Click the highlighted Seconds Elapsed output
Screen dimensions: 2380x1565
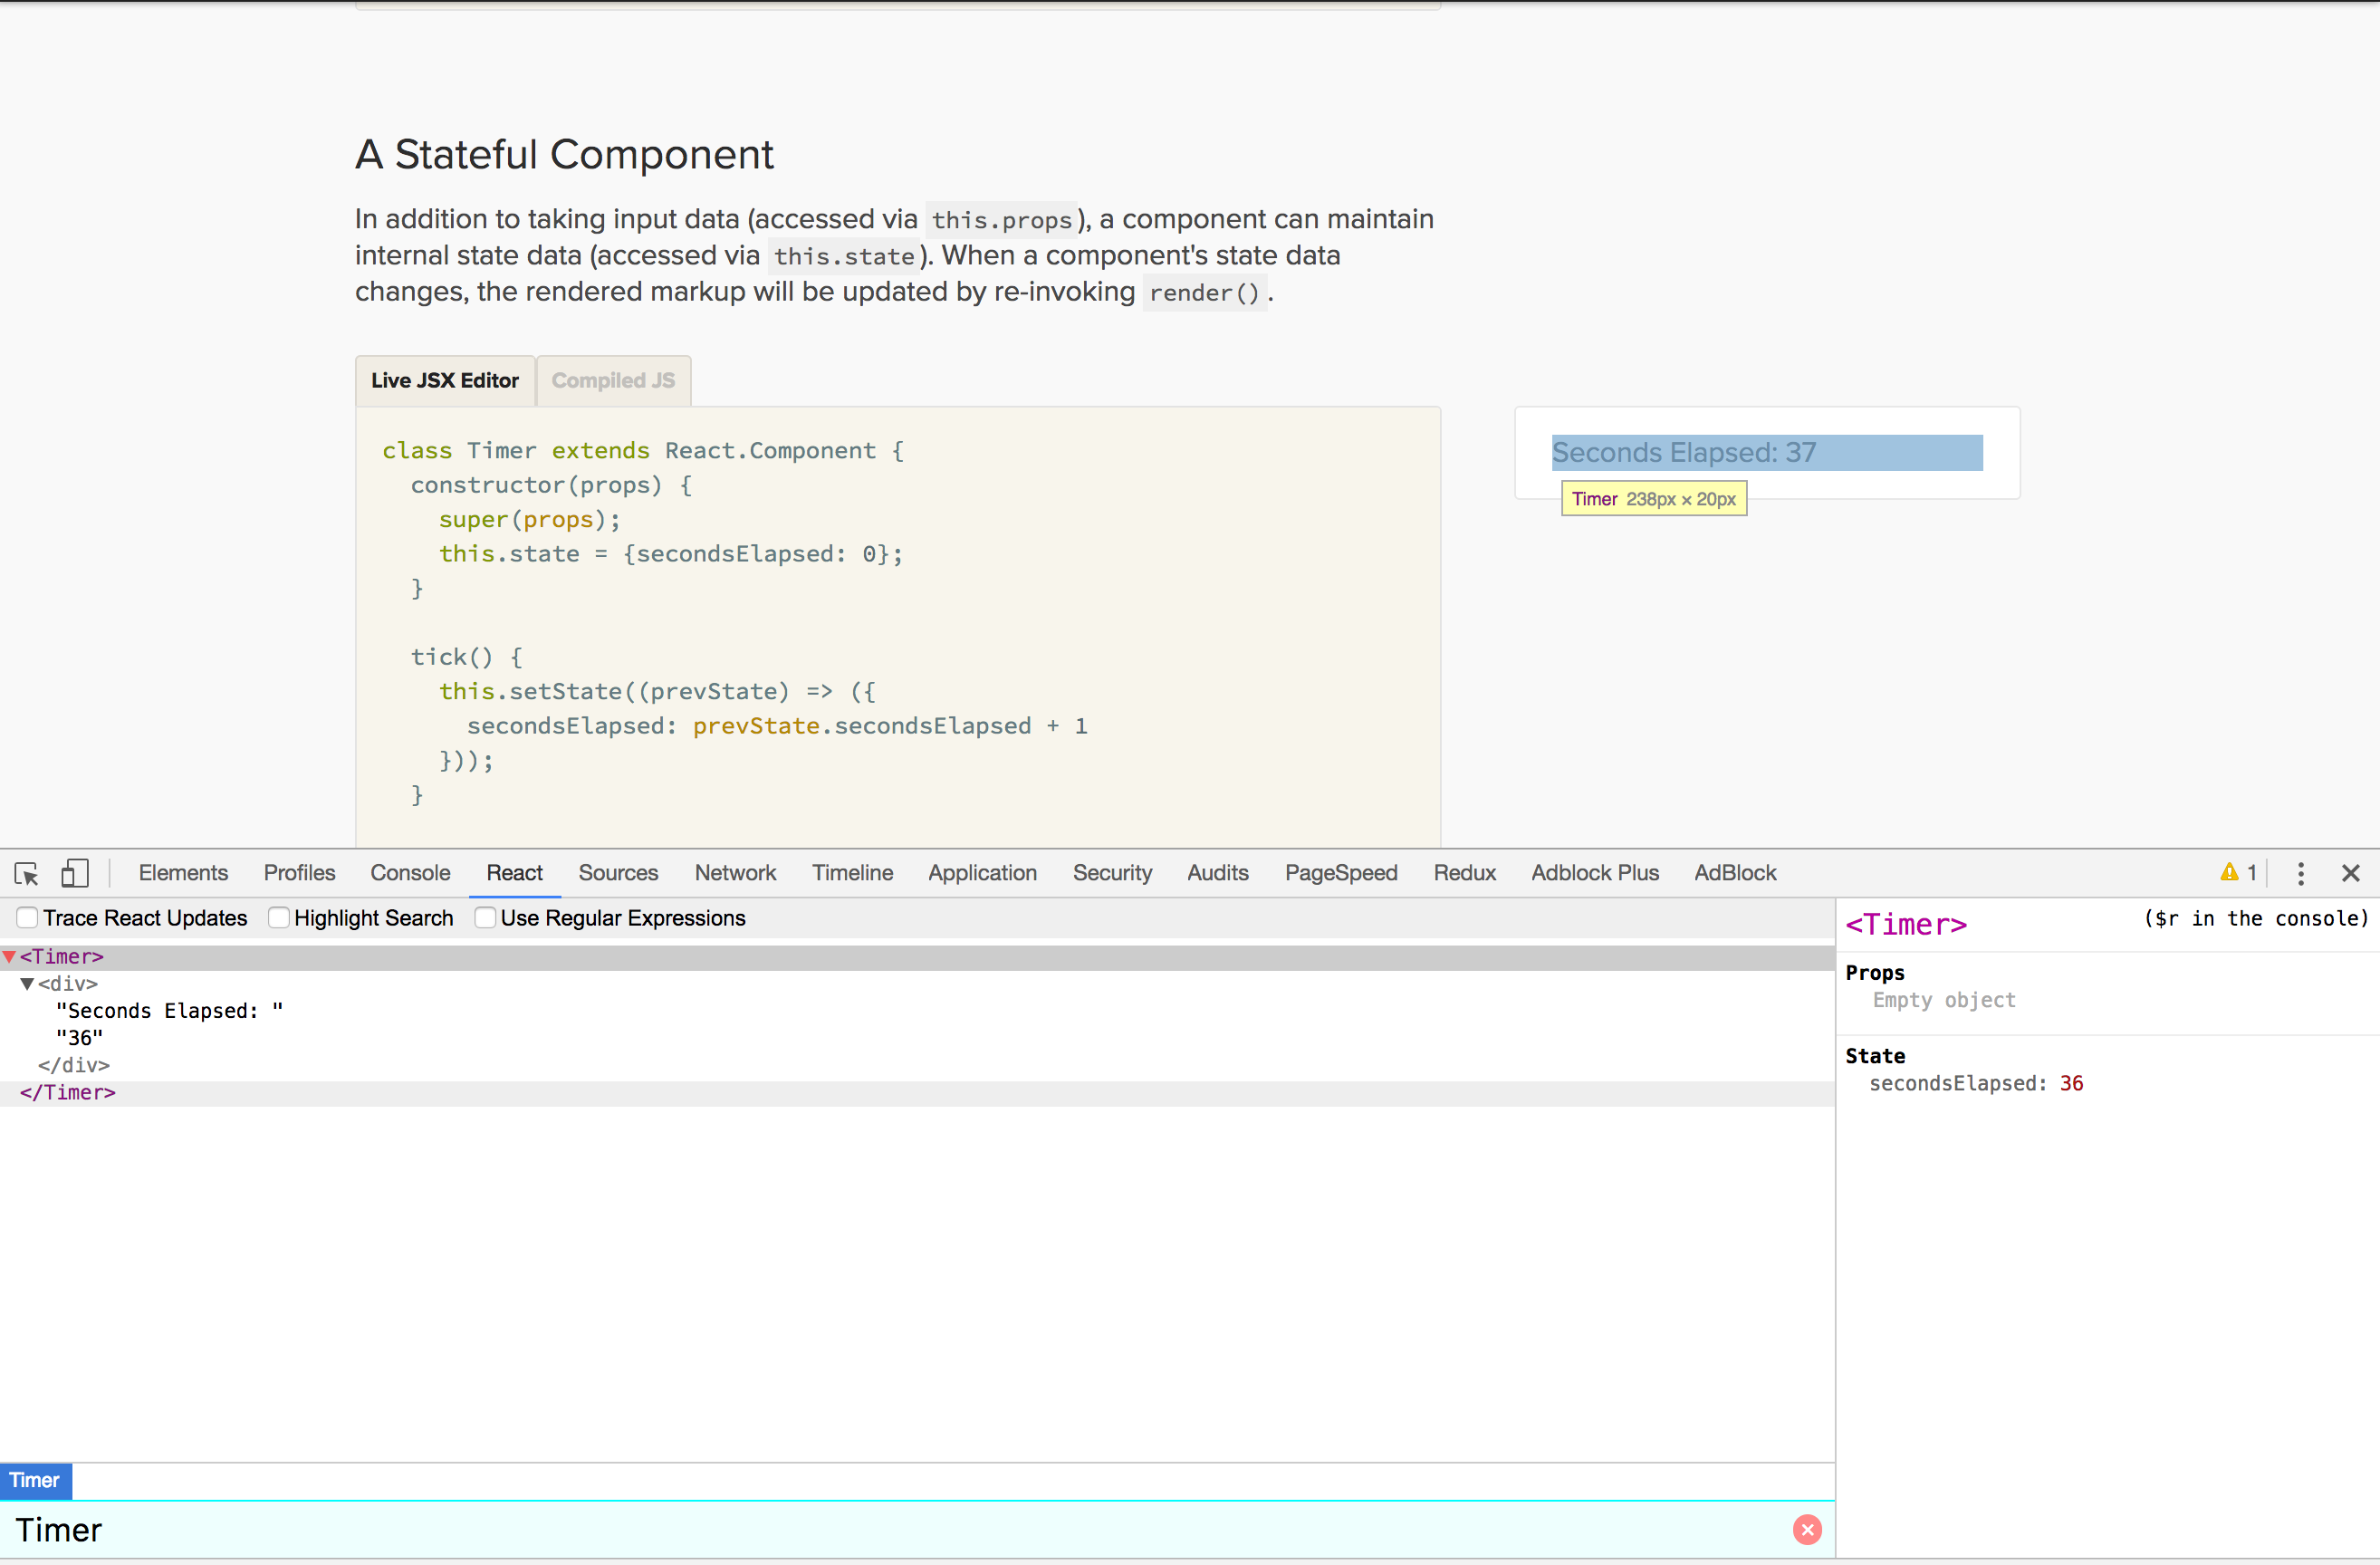pyautogui.click(x=1767, y=453)
